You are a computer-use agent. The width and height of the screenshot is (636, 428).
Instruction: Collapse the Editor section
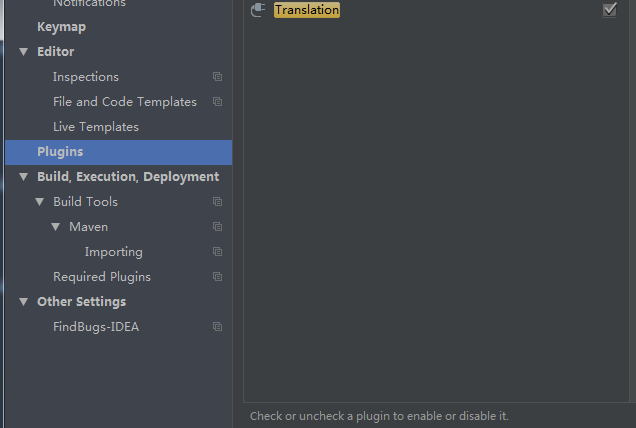(x=24, y=52)
